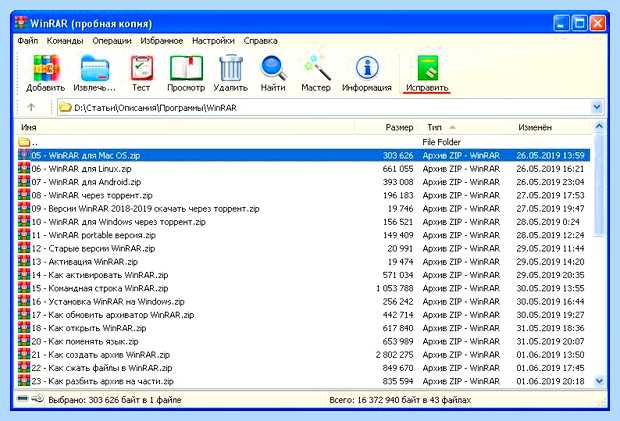
Task: Click the key icon in status bar
Action: [x=38, y=398]
